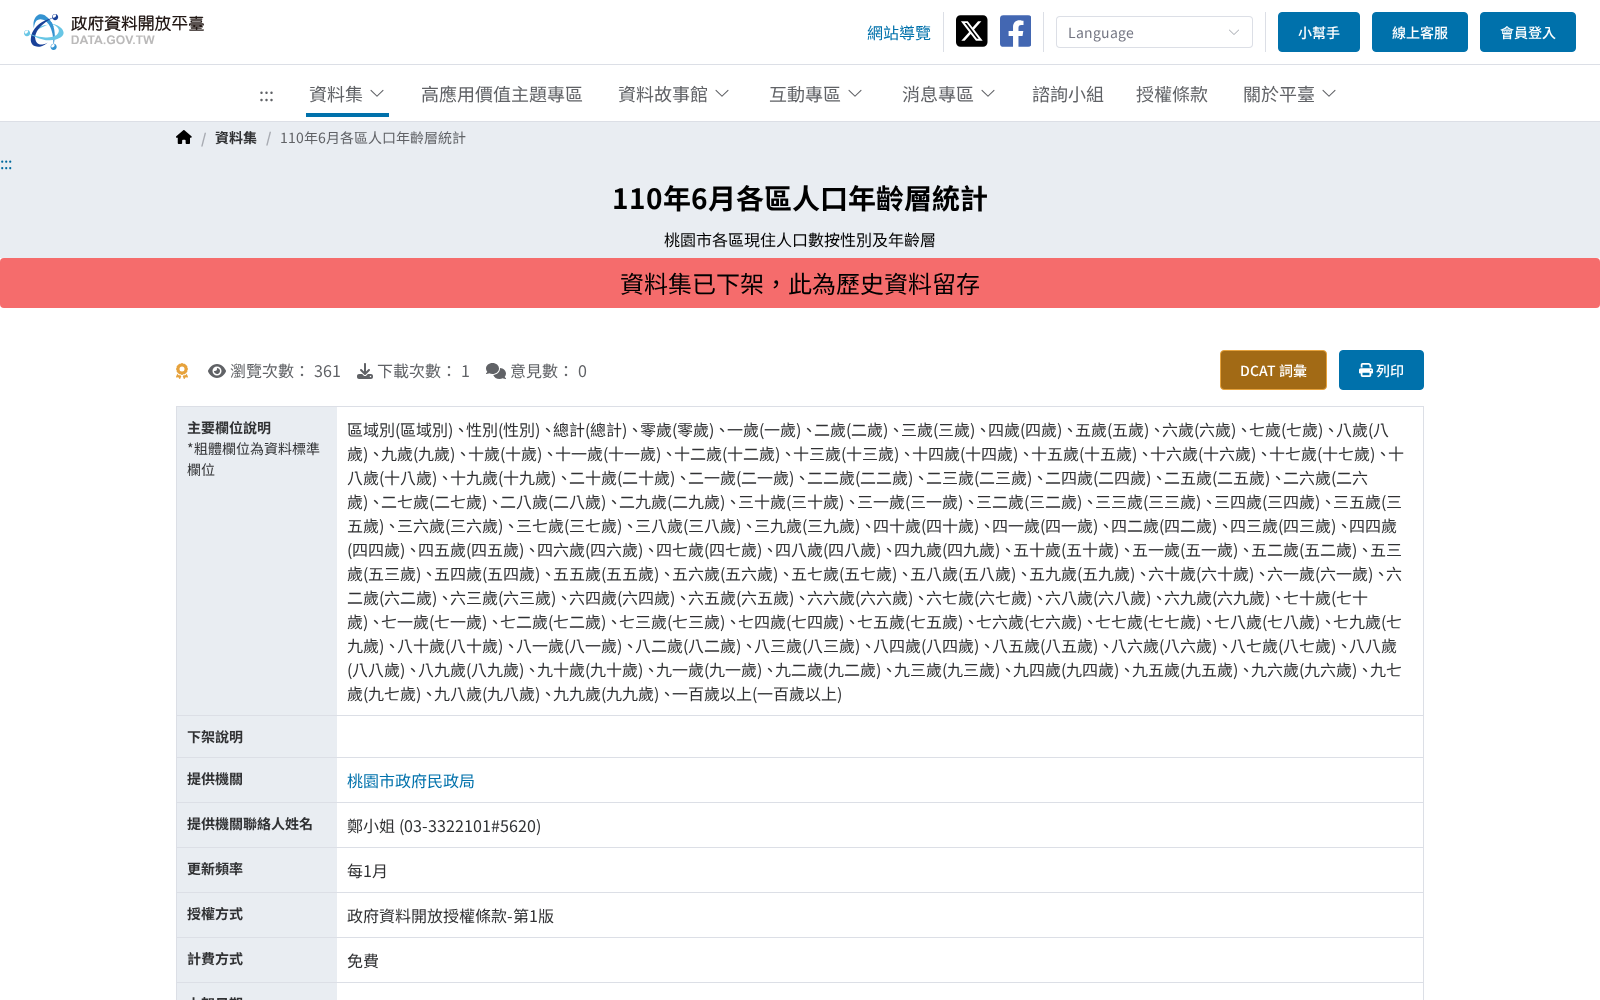Open 高應用價值主題專區 menu item

[501, 94]
